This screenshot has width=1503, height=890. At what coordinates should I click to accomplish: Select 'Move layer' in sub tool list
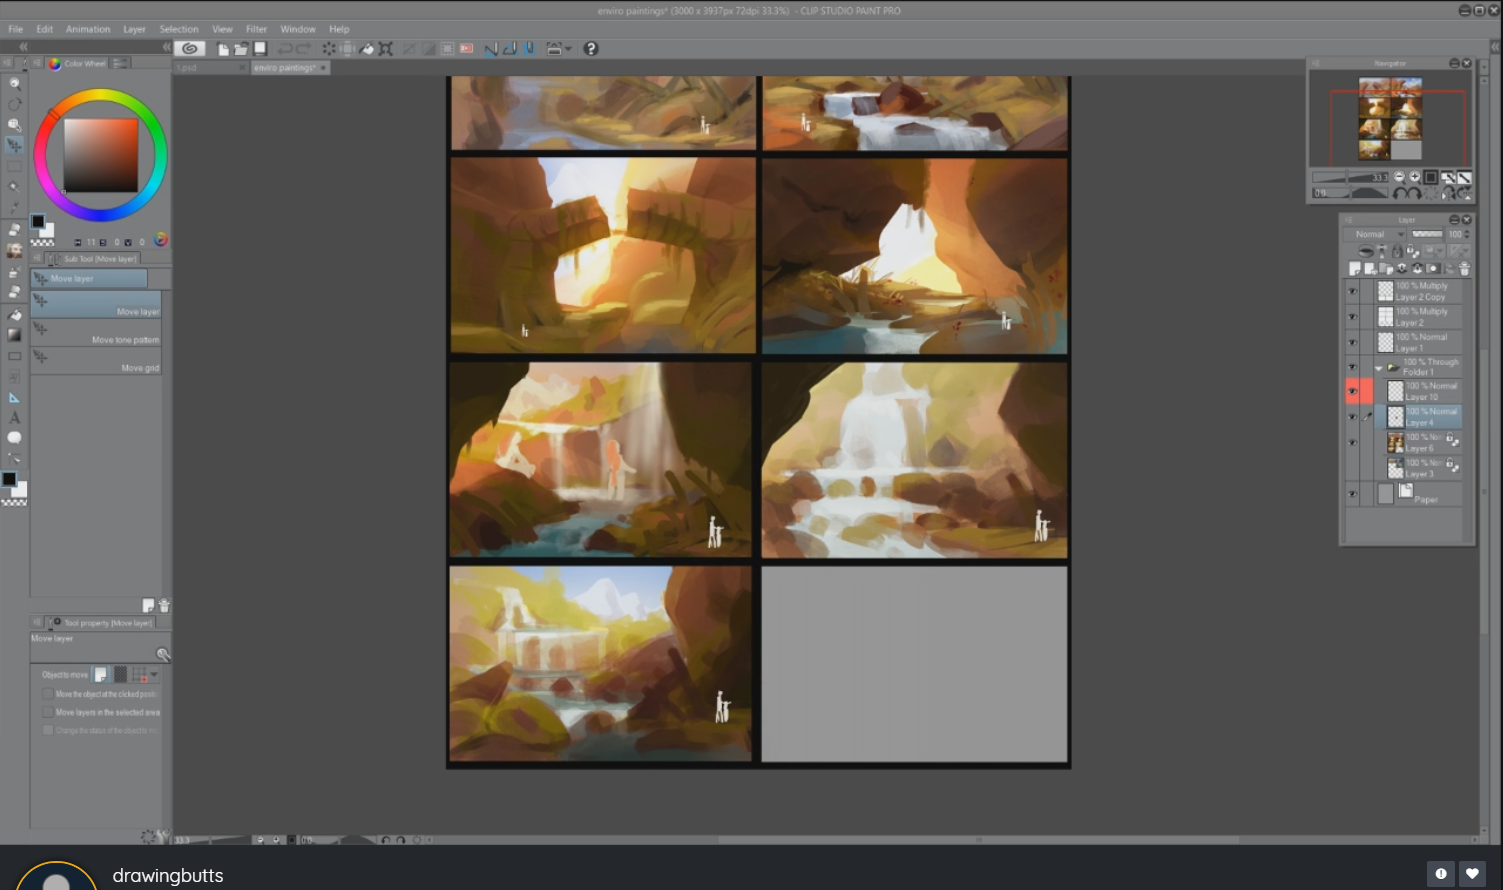tap(96, 305)
